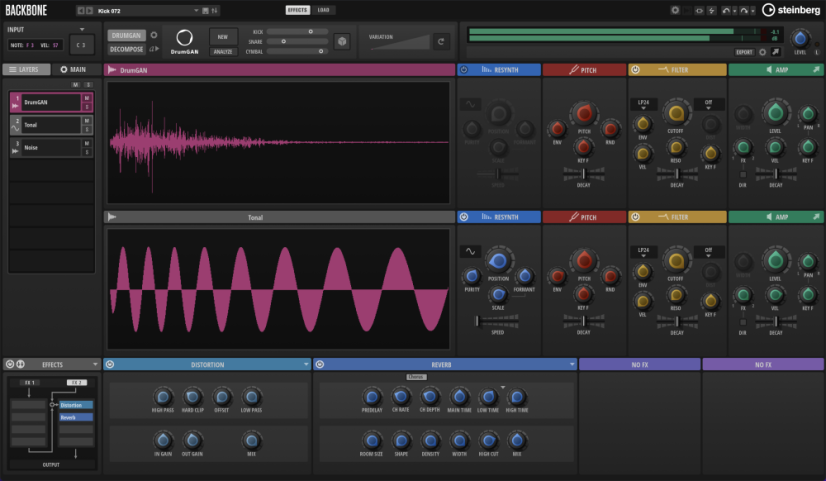826x481 pixels.
Task: Mute the DrumGAN layer with M button
Action: coord(87,98)
